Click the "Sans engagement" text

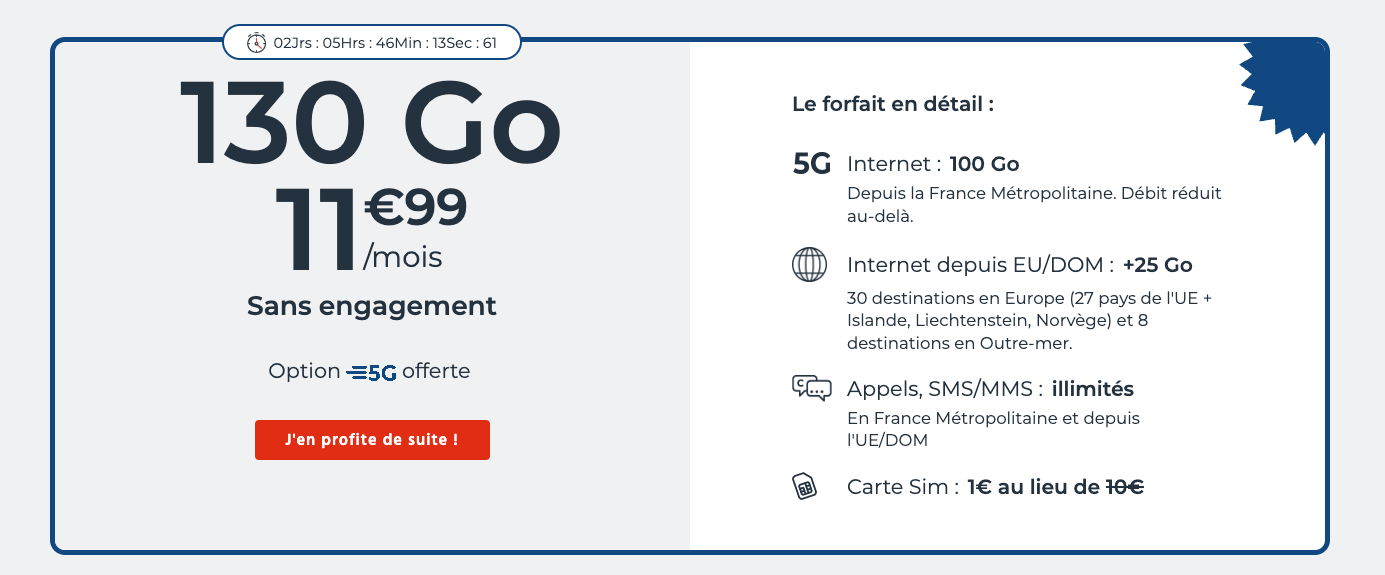(372, 306)
